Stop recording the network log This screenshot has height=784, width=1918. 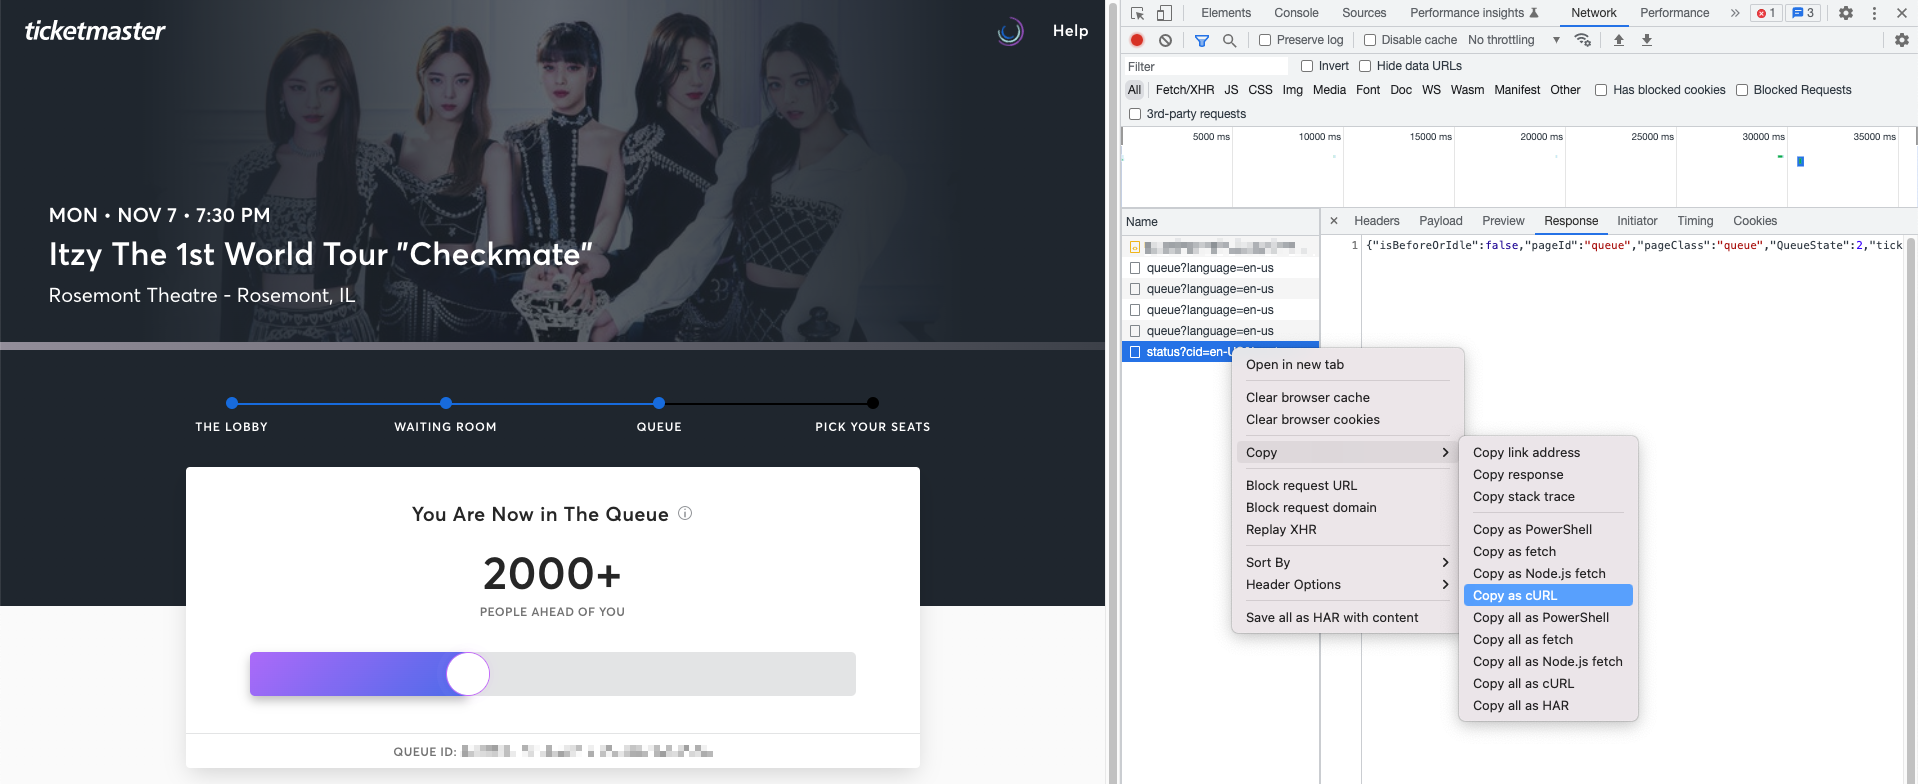(1137, 40)
